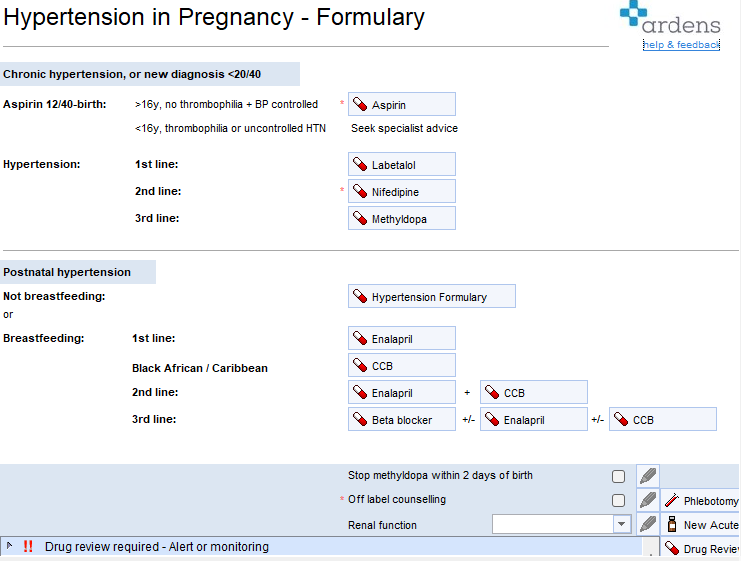The height and width of the screenshot is (561, 741).
Task: Expand the Drug review required alert
Action: tap(10, 546)
